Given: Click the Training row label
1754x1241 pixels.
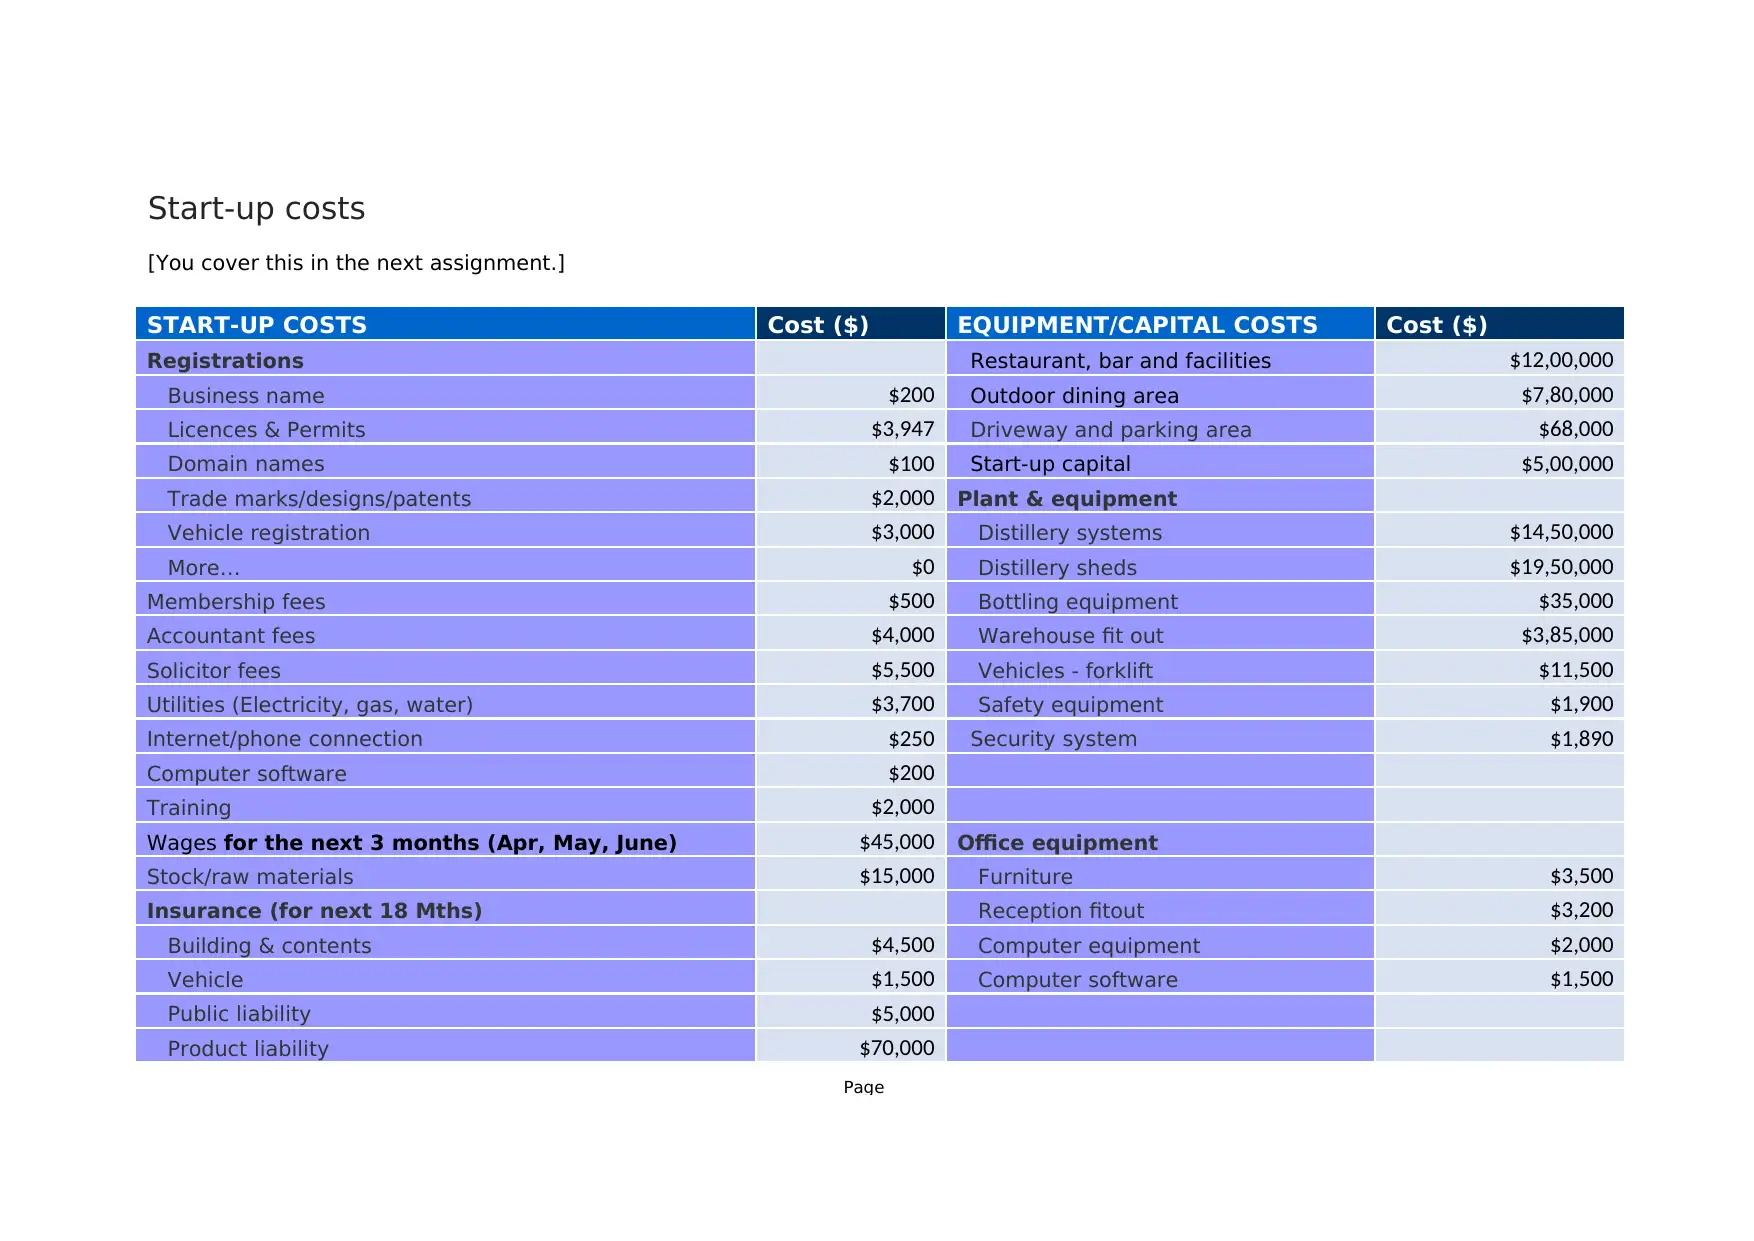Looking at the screenshot, I should pos(189,808).
